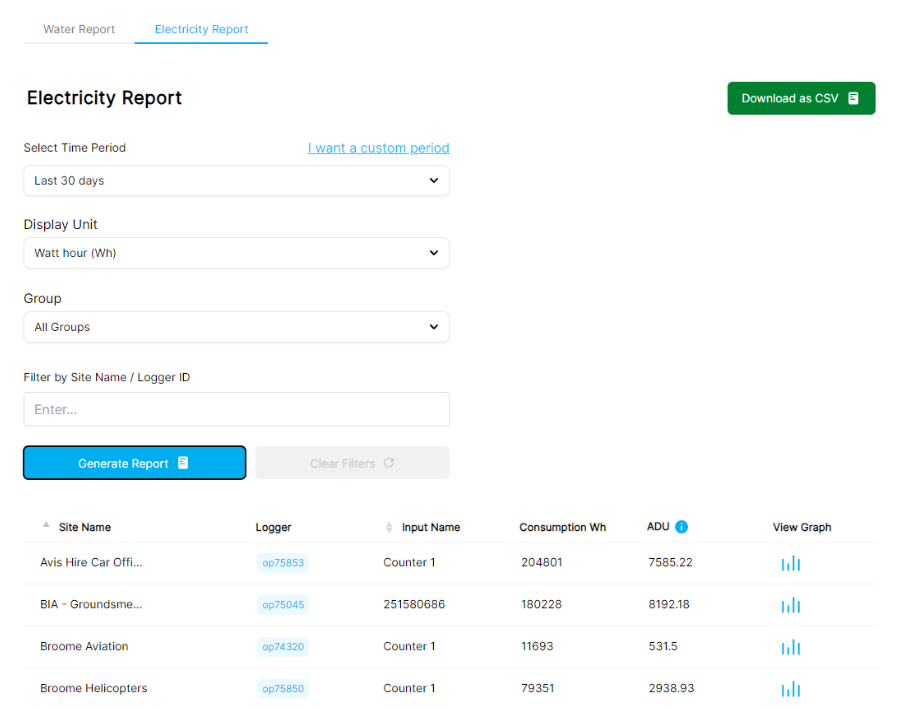Expand the Group dropdown

tap(236, 327)
